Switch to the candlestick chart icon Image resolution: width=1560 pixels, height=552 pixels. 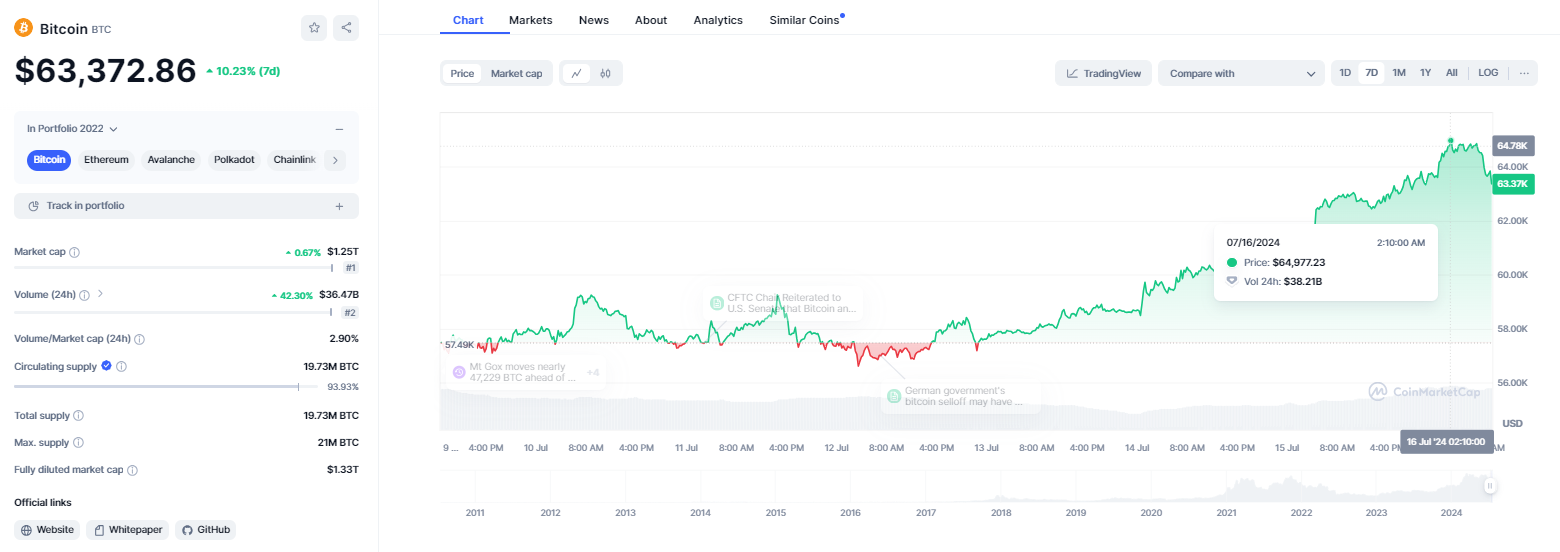(605, 73)
